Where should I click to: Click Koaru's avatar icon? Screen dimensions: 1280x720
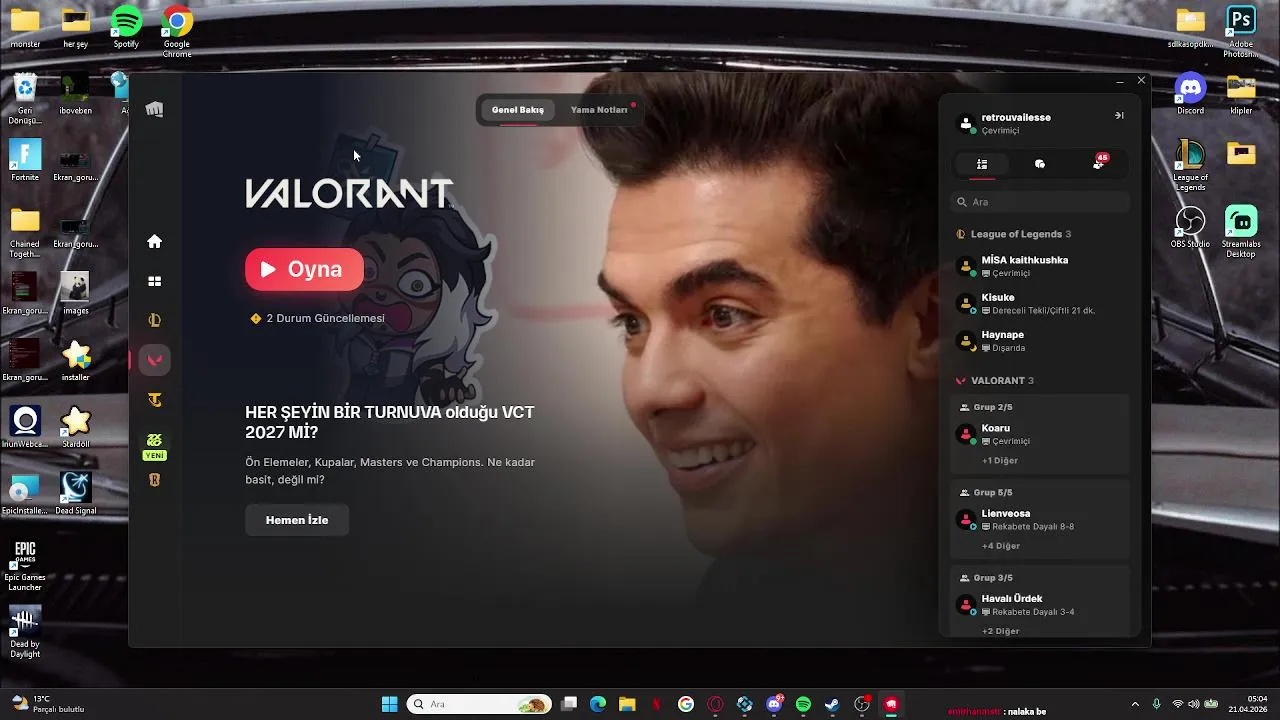coord(966,434)
